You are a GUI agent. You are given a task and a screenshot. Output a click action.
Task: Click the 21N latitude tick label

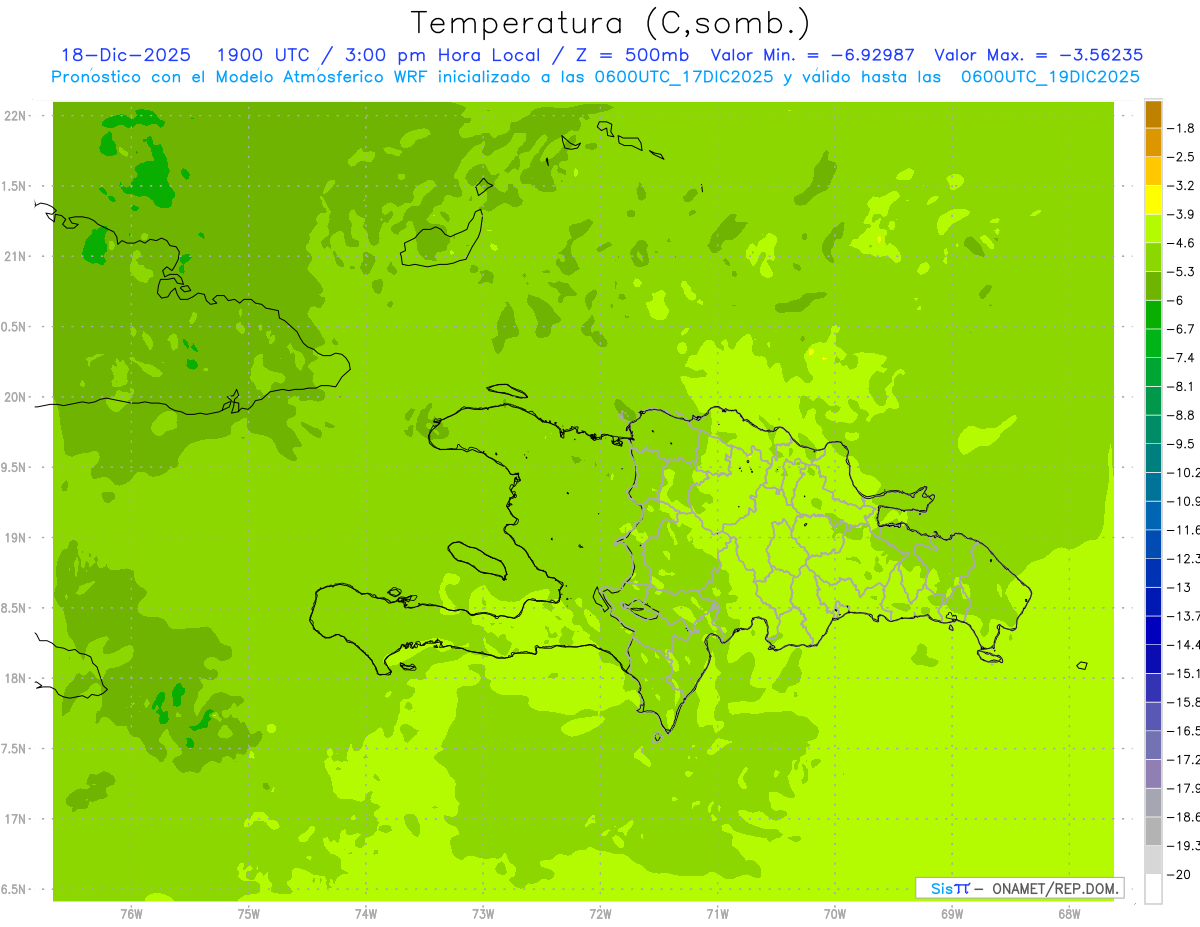(x=15, y=256)
